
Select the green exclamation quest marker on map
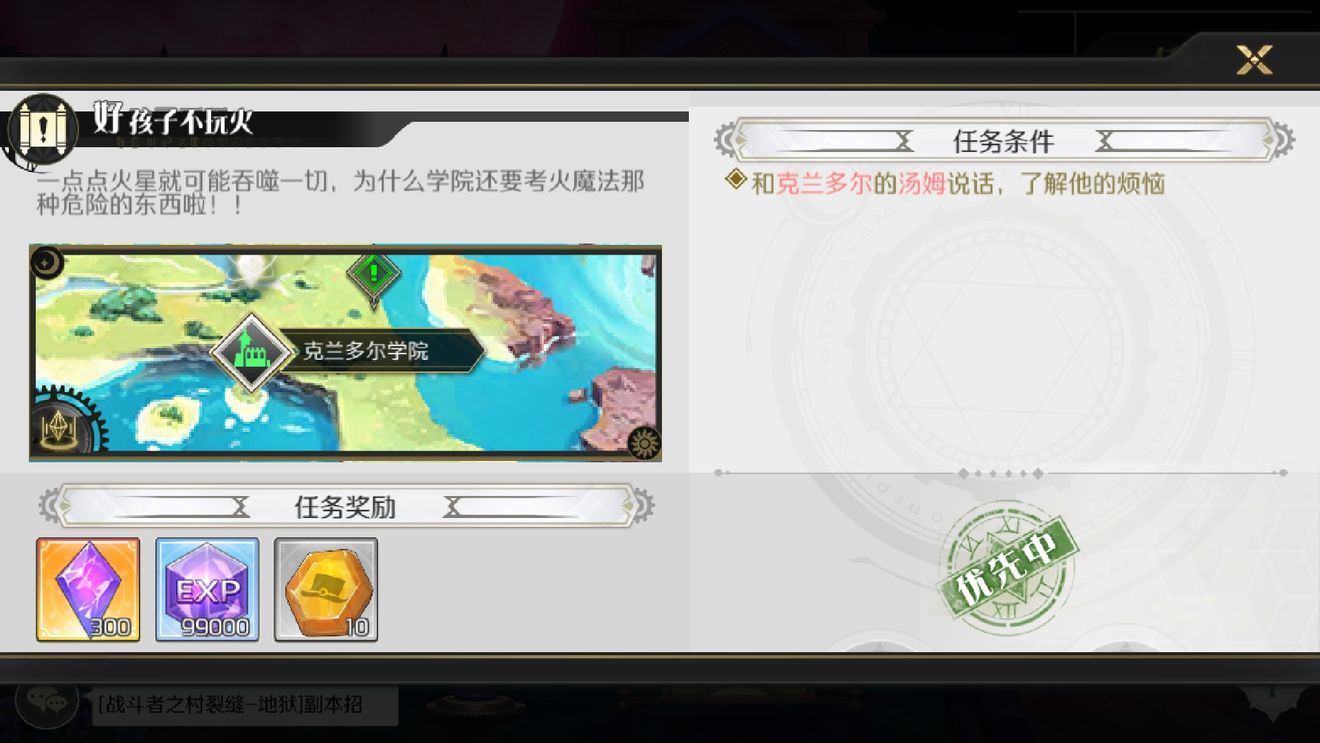coord(373,273)
